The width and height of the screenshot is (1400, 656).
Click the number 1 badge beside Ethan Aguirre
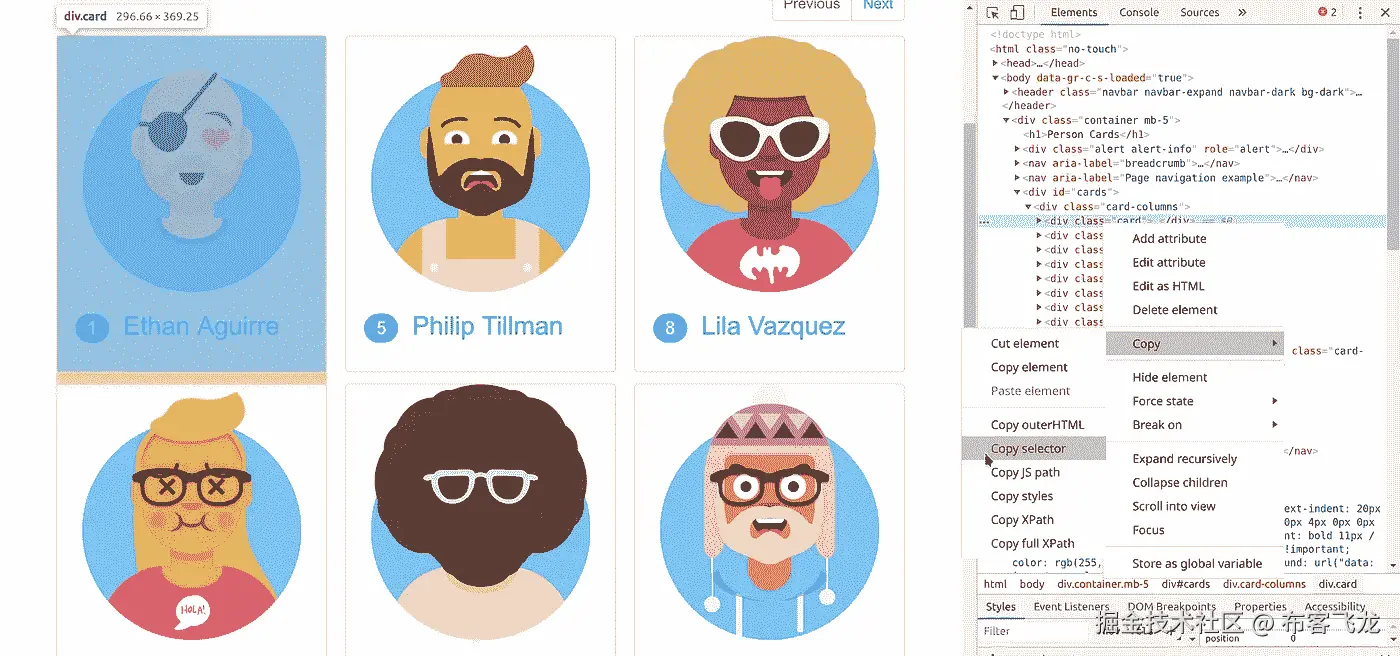pyautogui.click(x=92, y=328)
